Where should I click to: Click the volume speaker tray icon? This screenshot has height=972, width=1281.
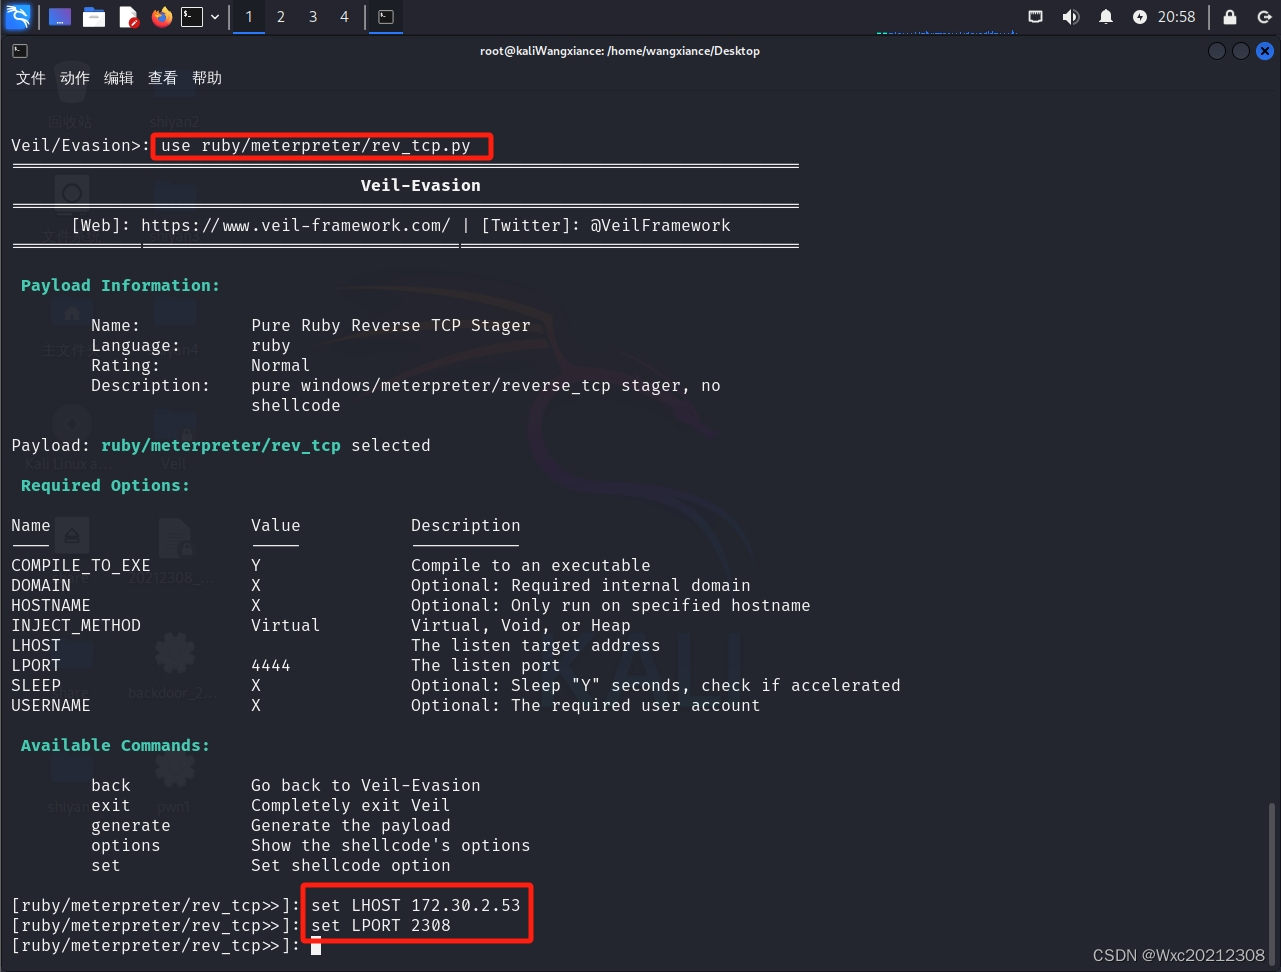(1070, 17)
